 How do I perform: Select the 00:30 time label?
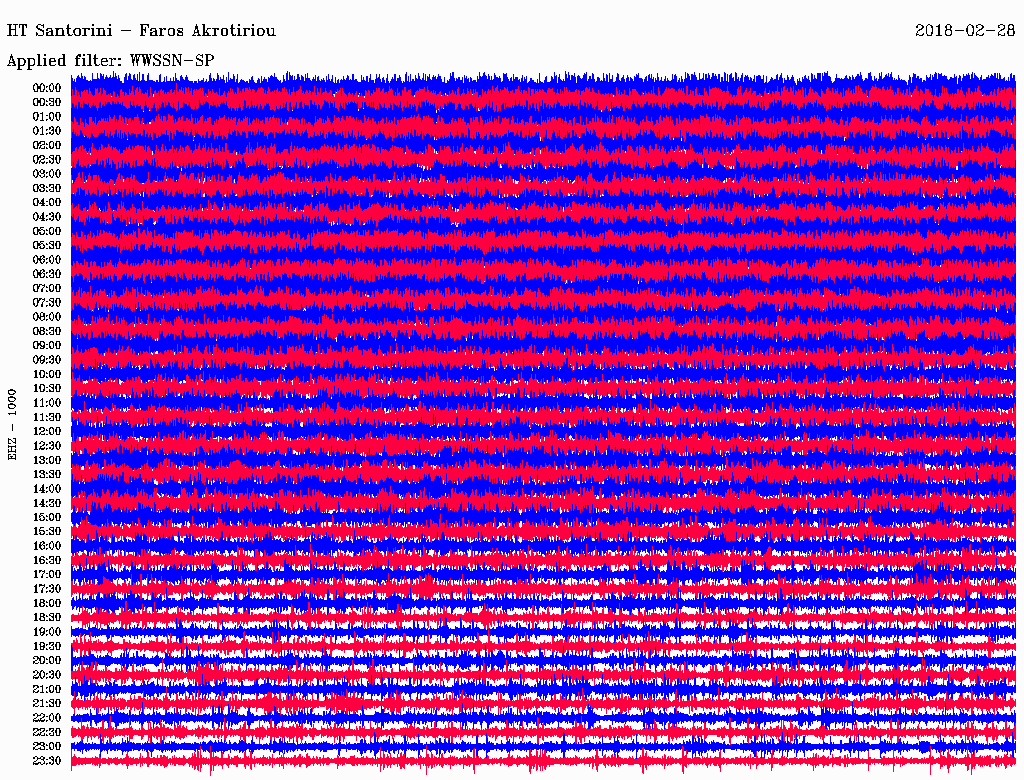pyautogui.click(x=47, y=103)
